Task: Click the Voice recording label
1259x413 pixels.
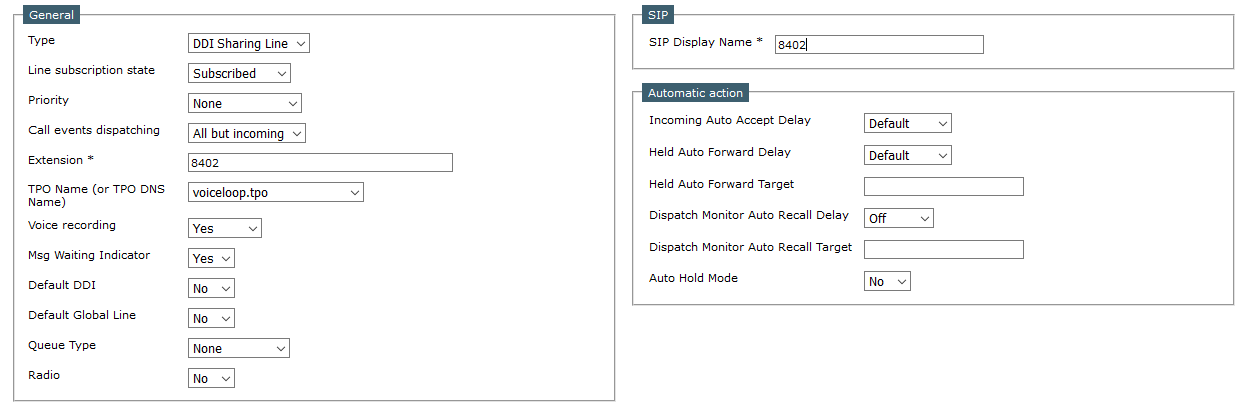Action: click(x=72, y=225)
